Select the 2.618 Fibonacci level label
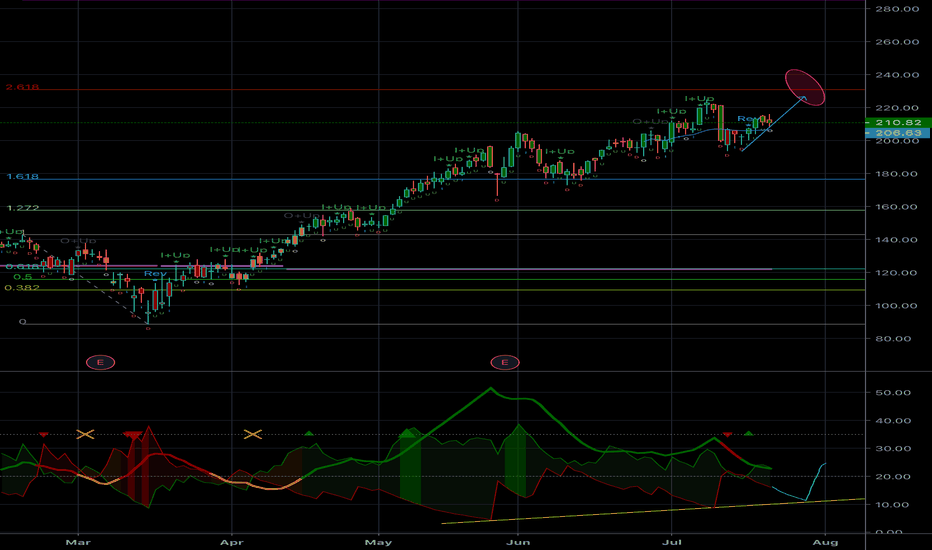932x550 pixels. pos(23,87)
